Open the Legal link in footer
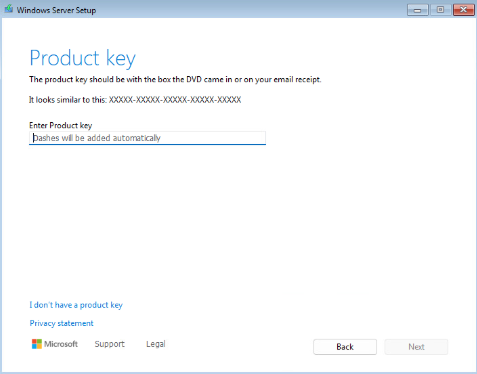The height and width of the screenshot is (374, 477). [156, 344]
